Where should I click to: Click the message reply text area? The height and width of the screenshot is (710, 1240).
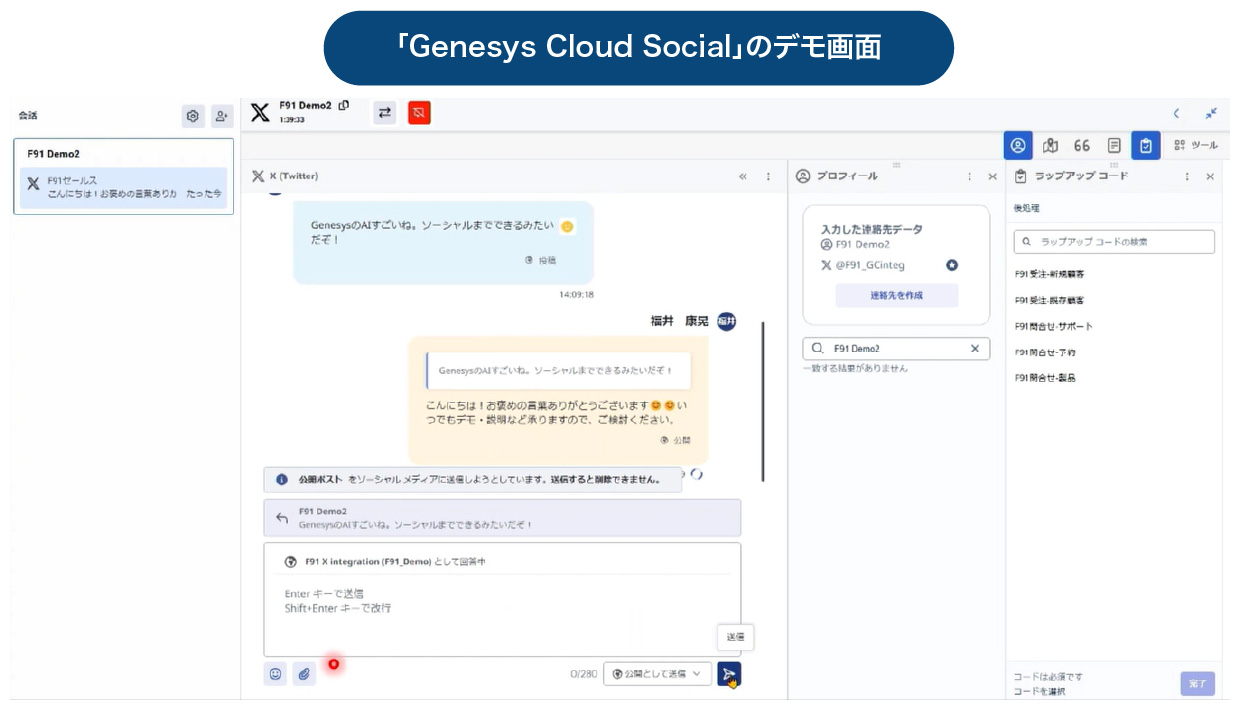pyautogui.click(x=502, y=612)
